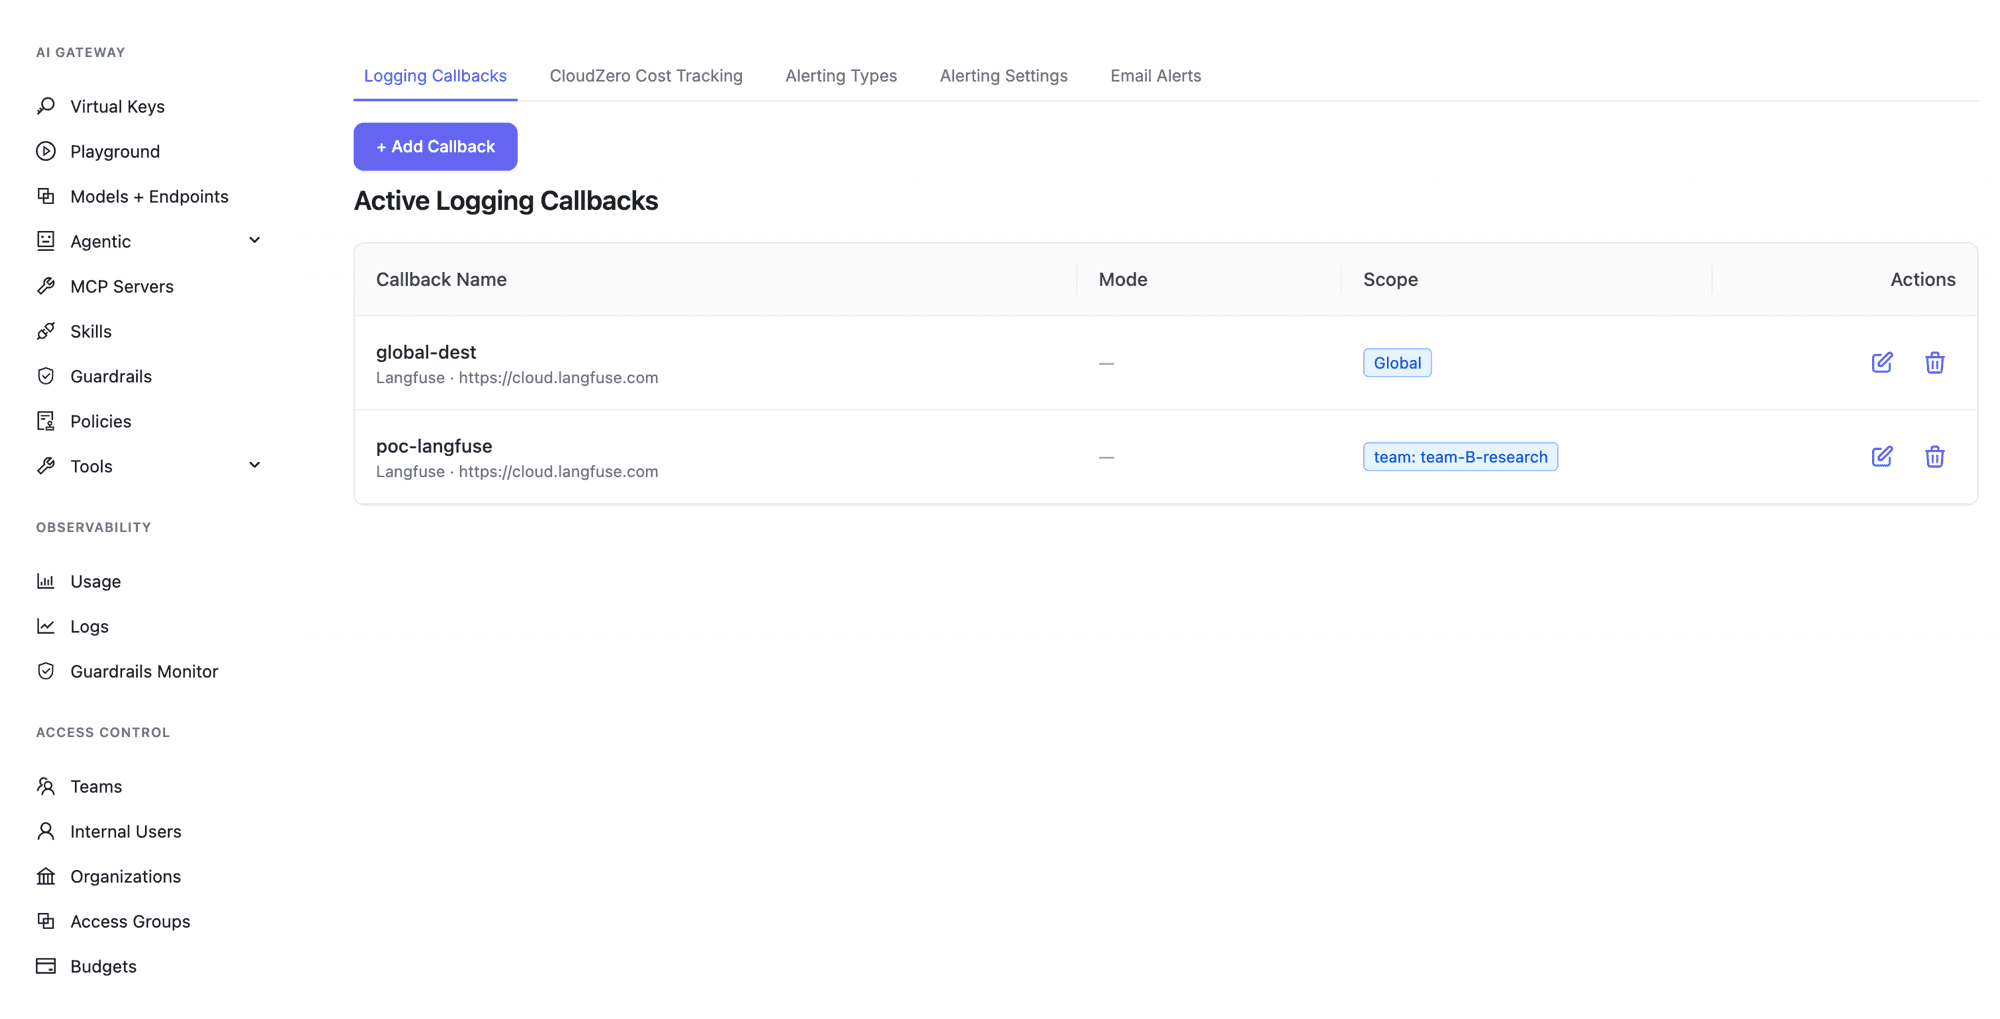Click the Callback Name column header

coord(441,279)
